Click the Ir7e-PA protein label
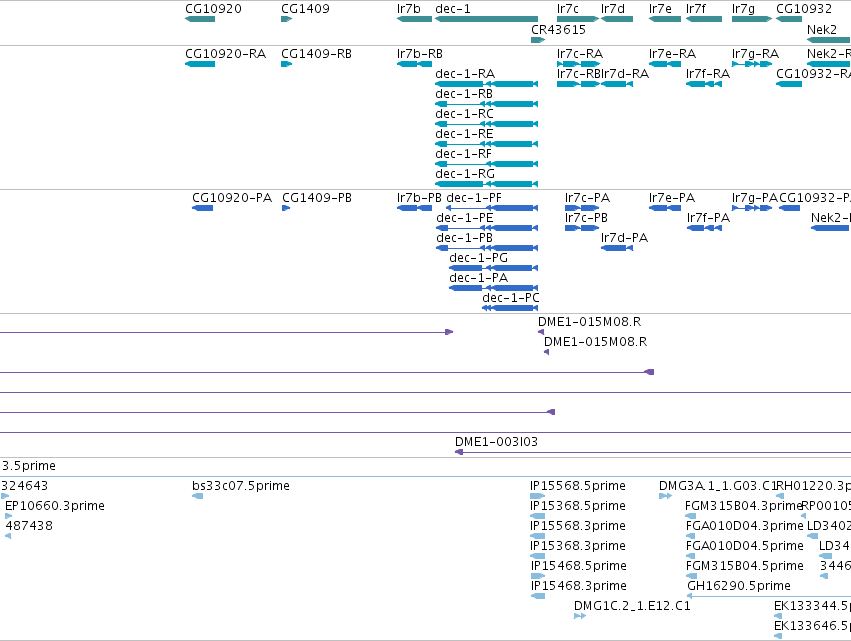 point(672,198)
